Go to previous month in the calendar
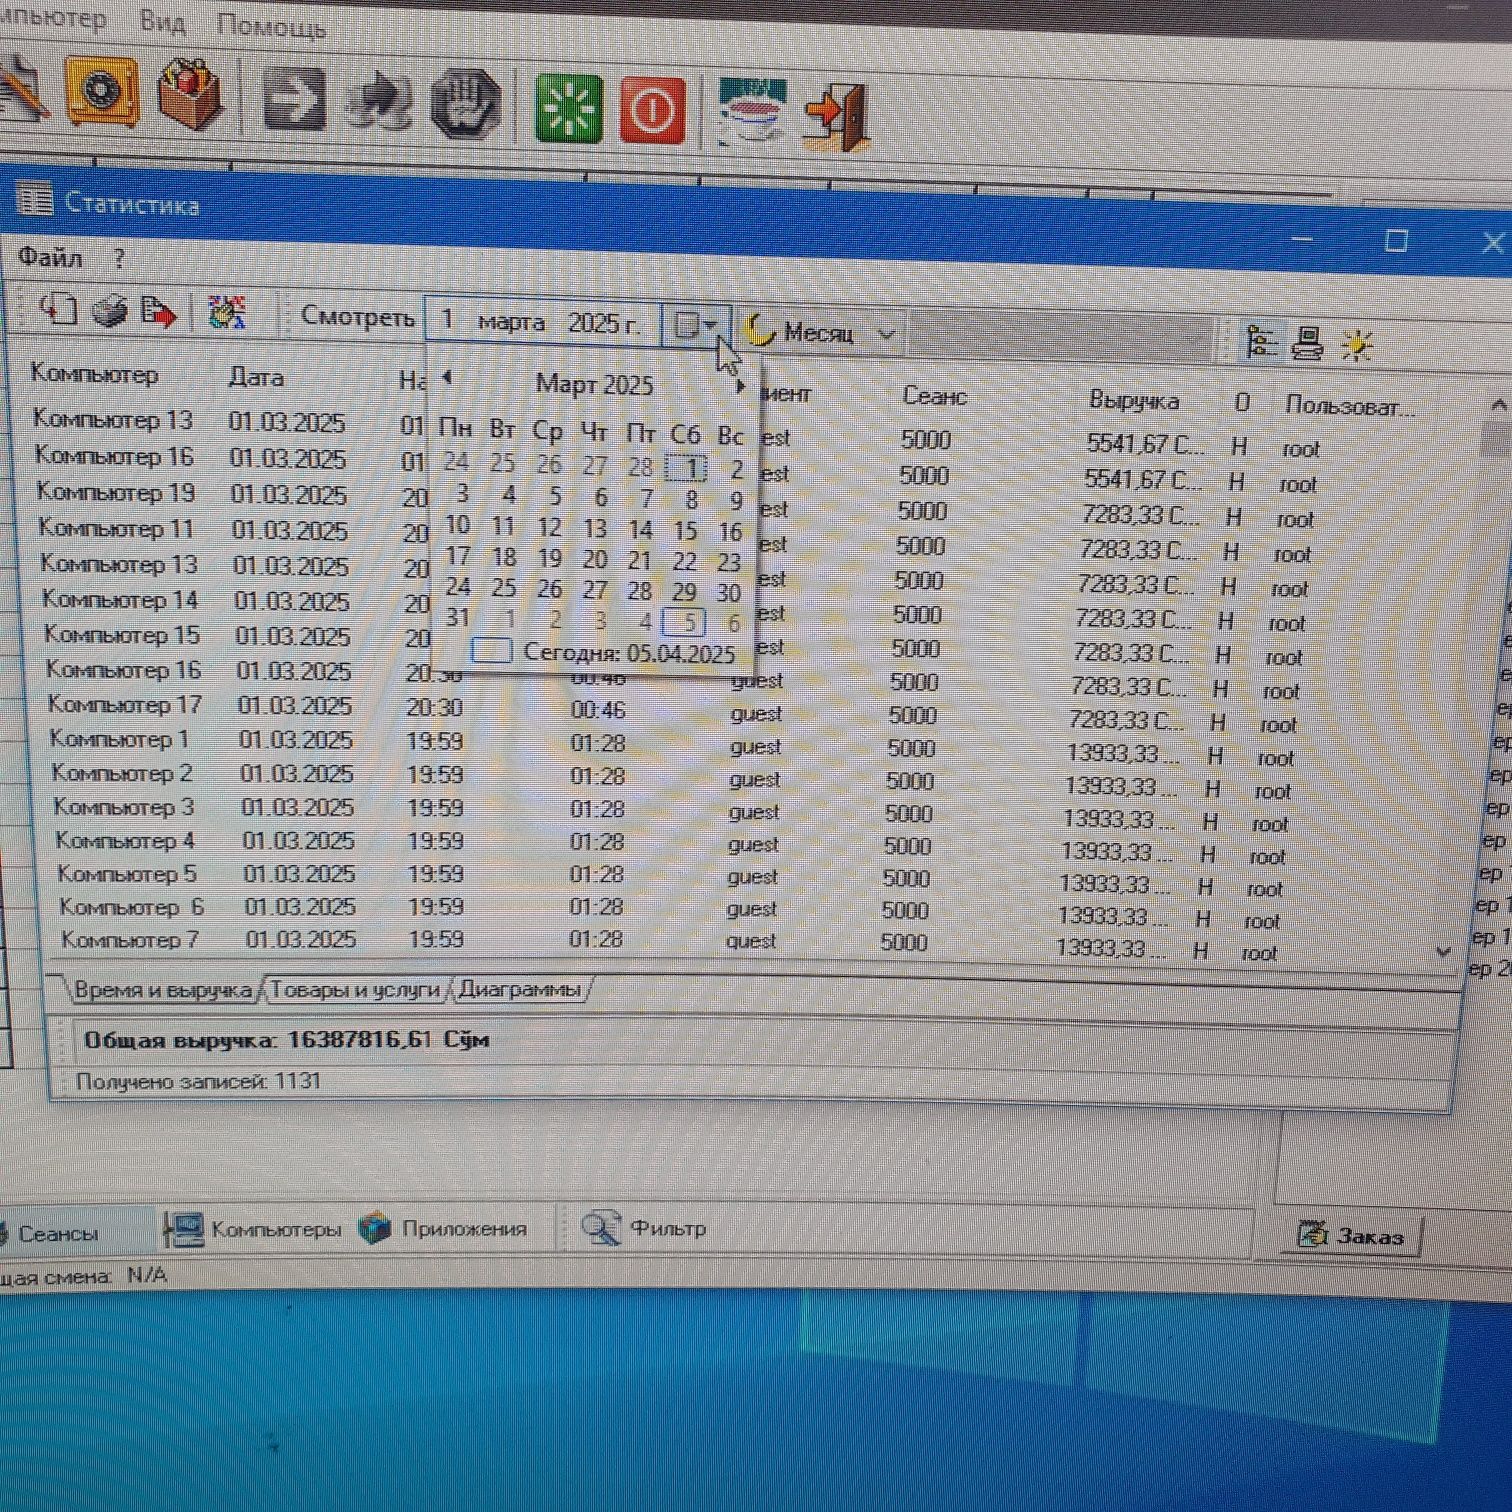1512x1512 pixels. coord(447,377)
